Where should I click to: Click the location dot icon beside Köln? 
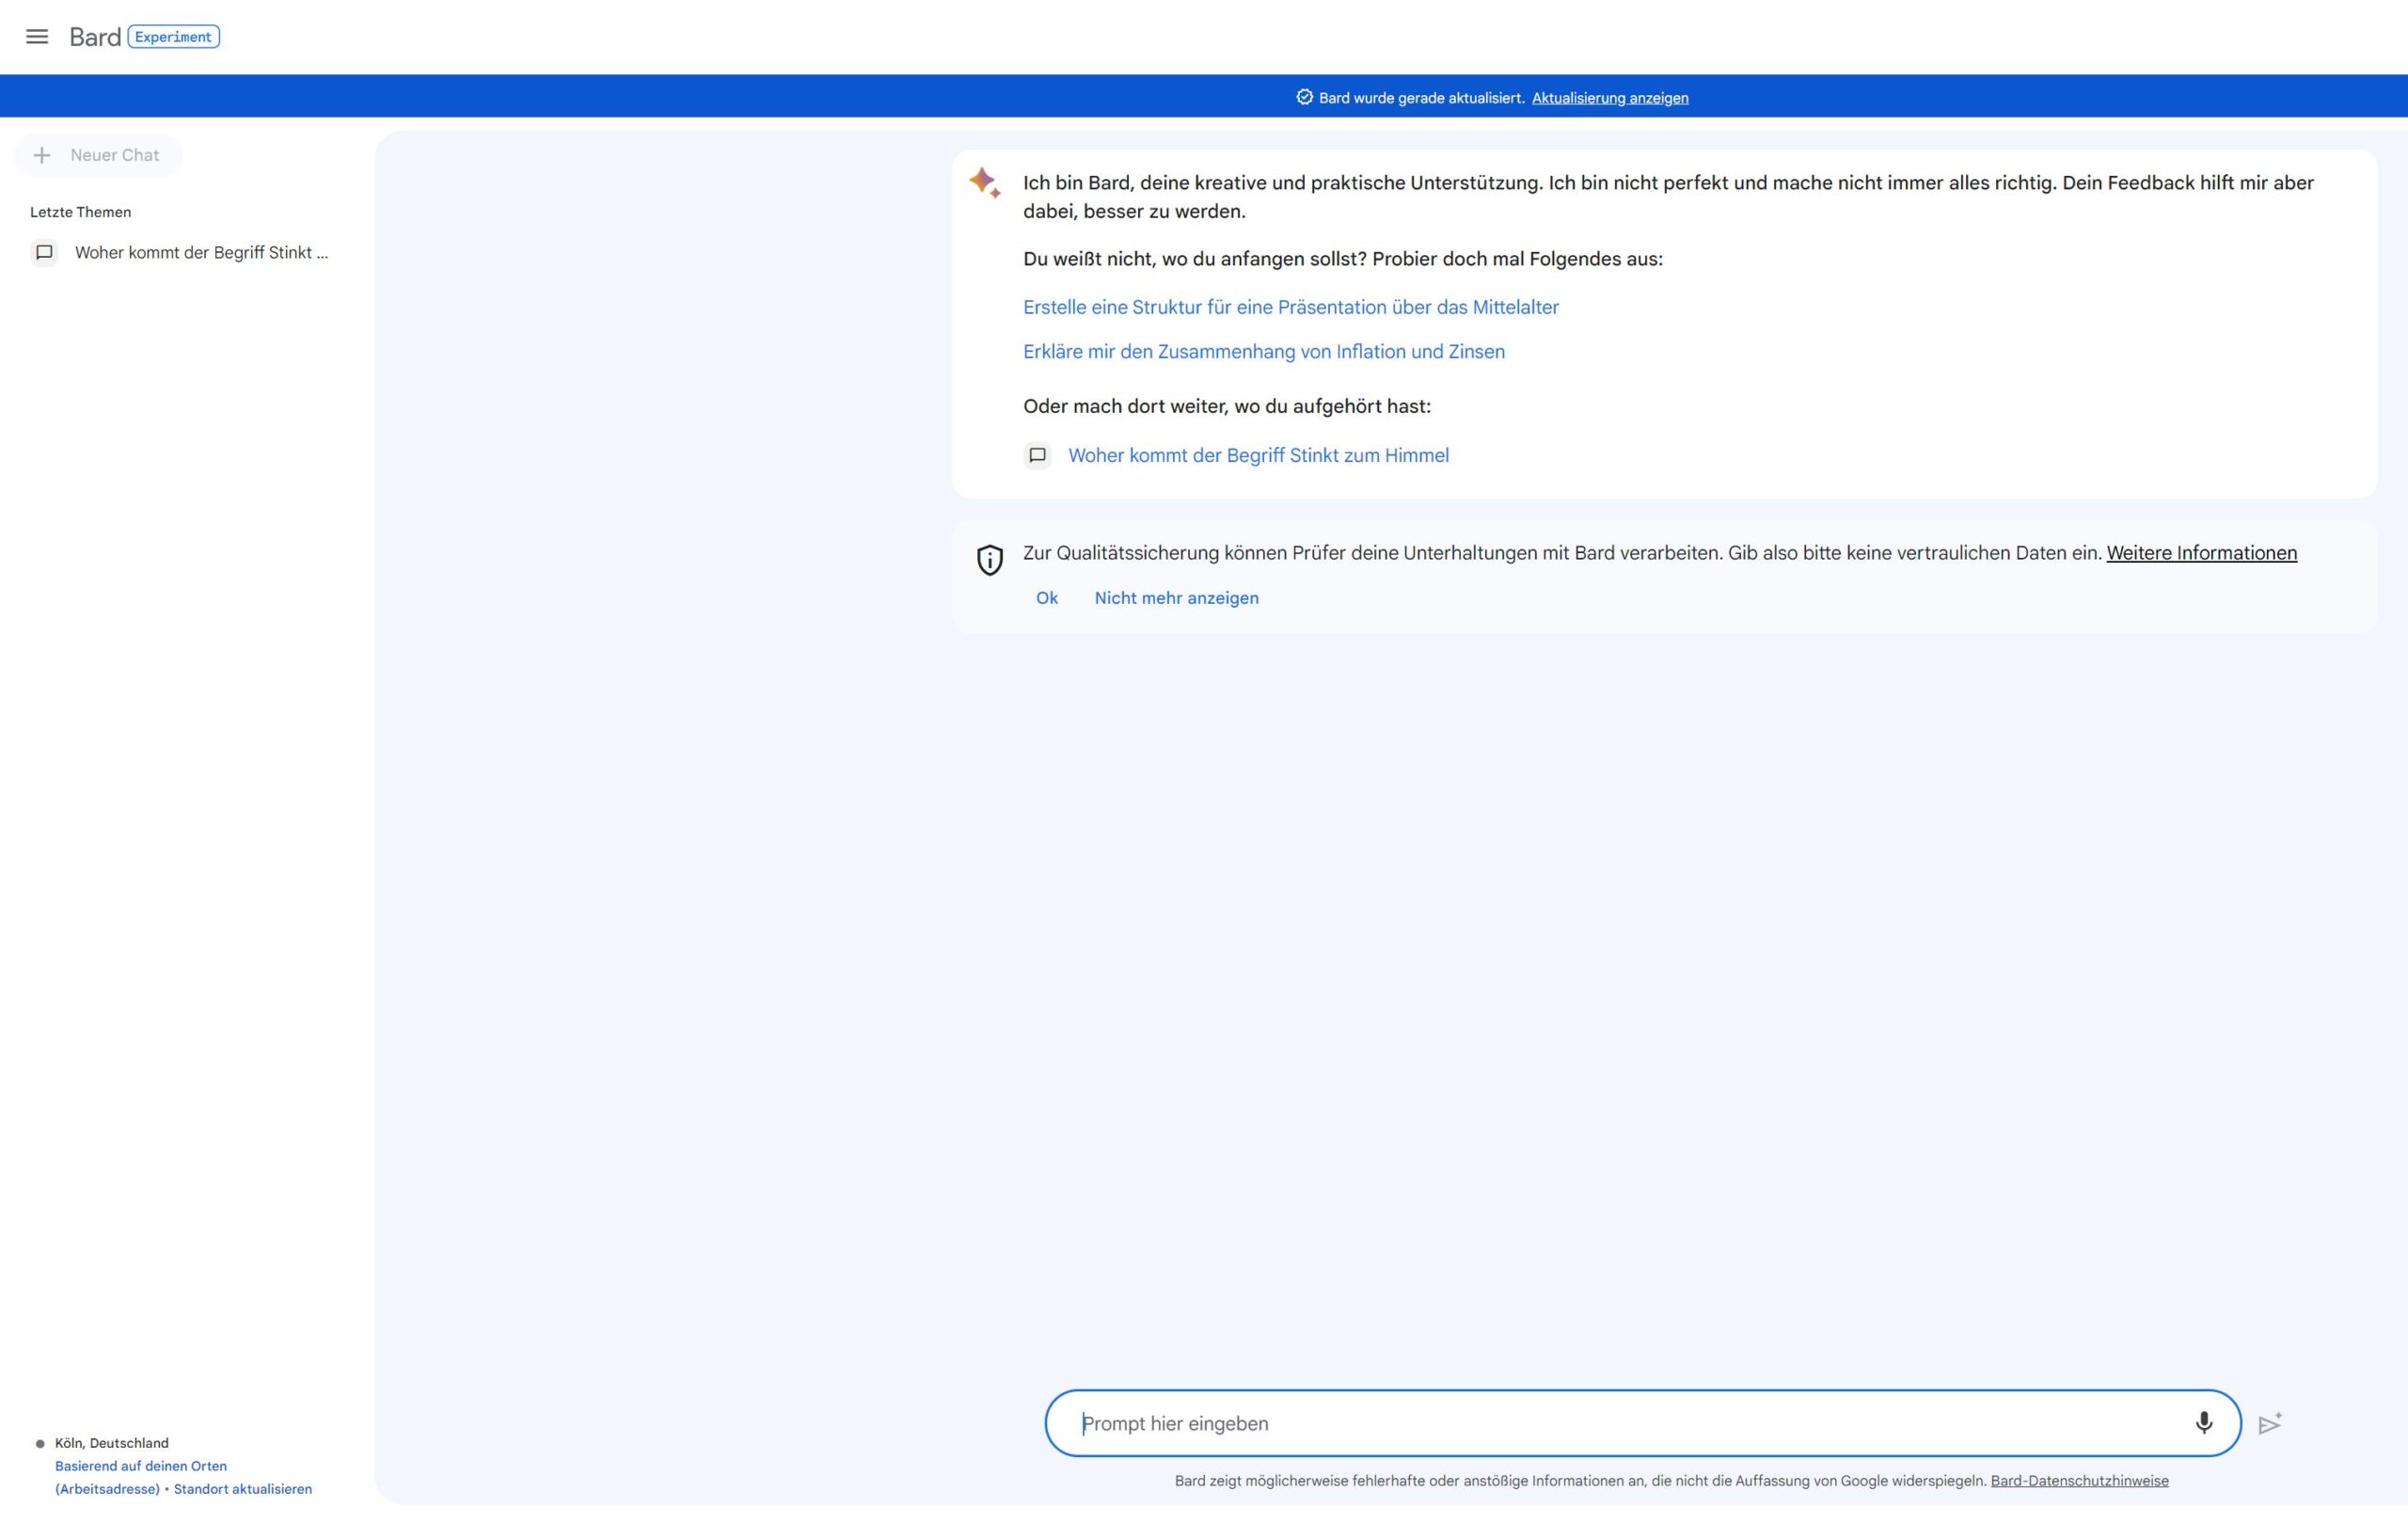tap(40, 1444)
